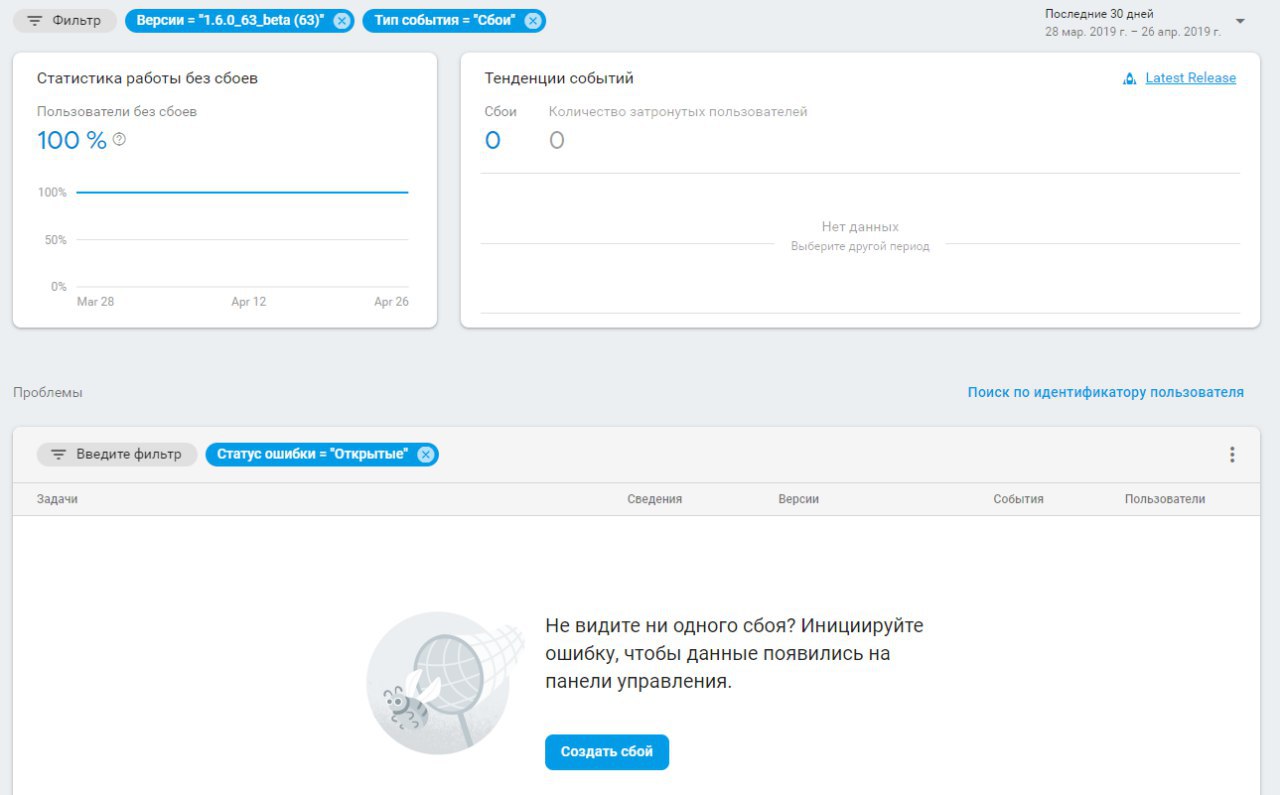Click the 100 % crash-free value
The height and width of the screenshot is (795, 1280).
pos(72,140)
